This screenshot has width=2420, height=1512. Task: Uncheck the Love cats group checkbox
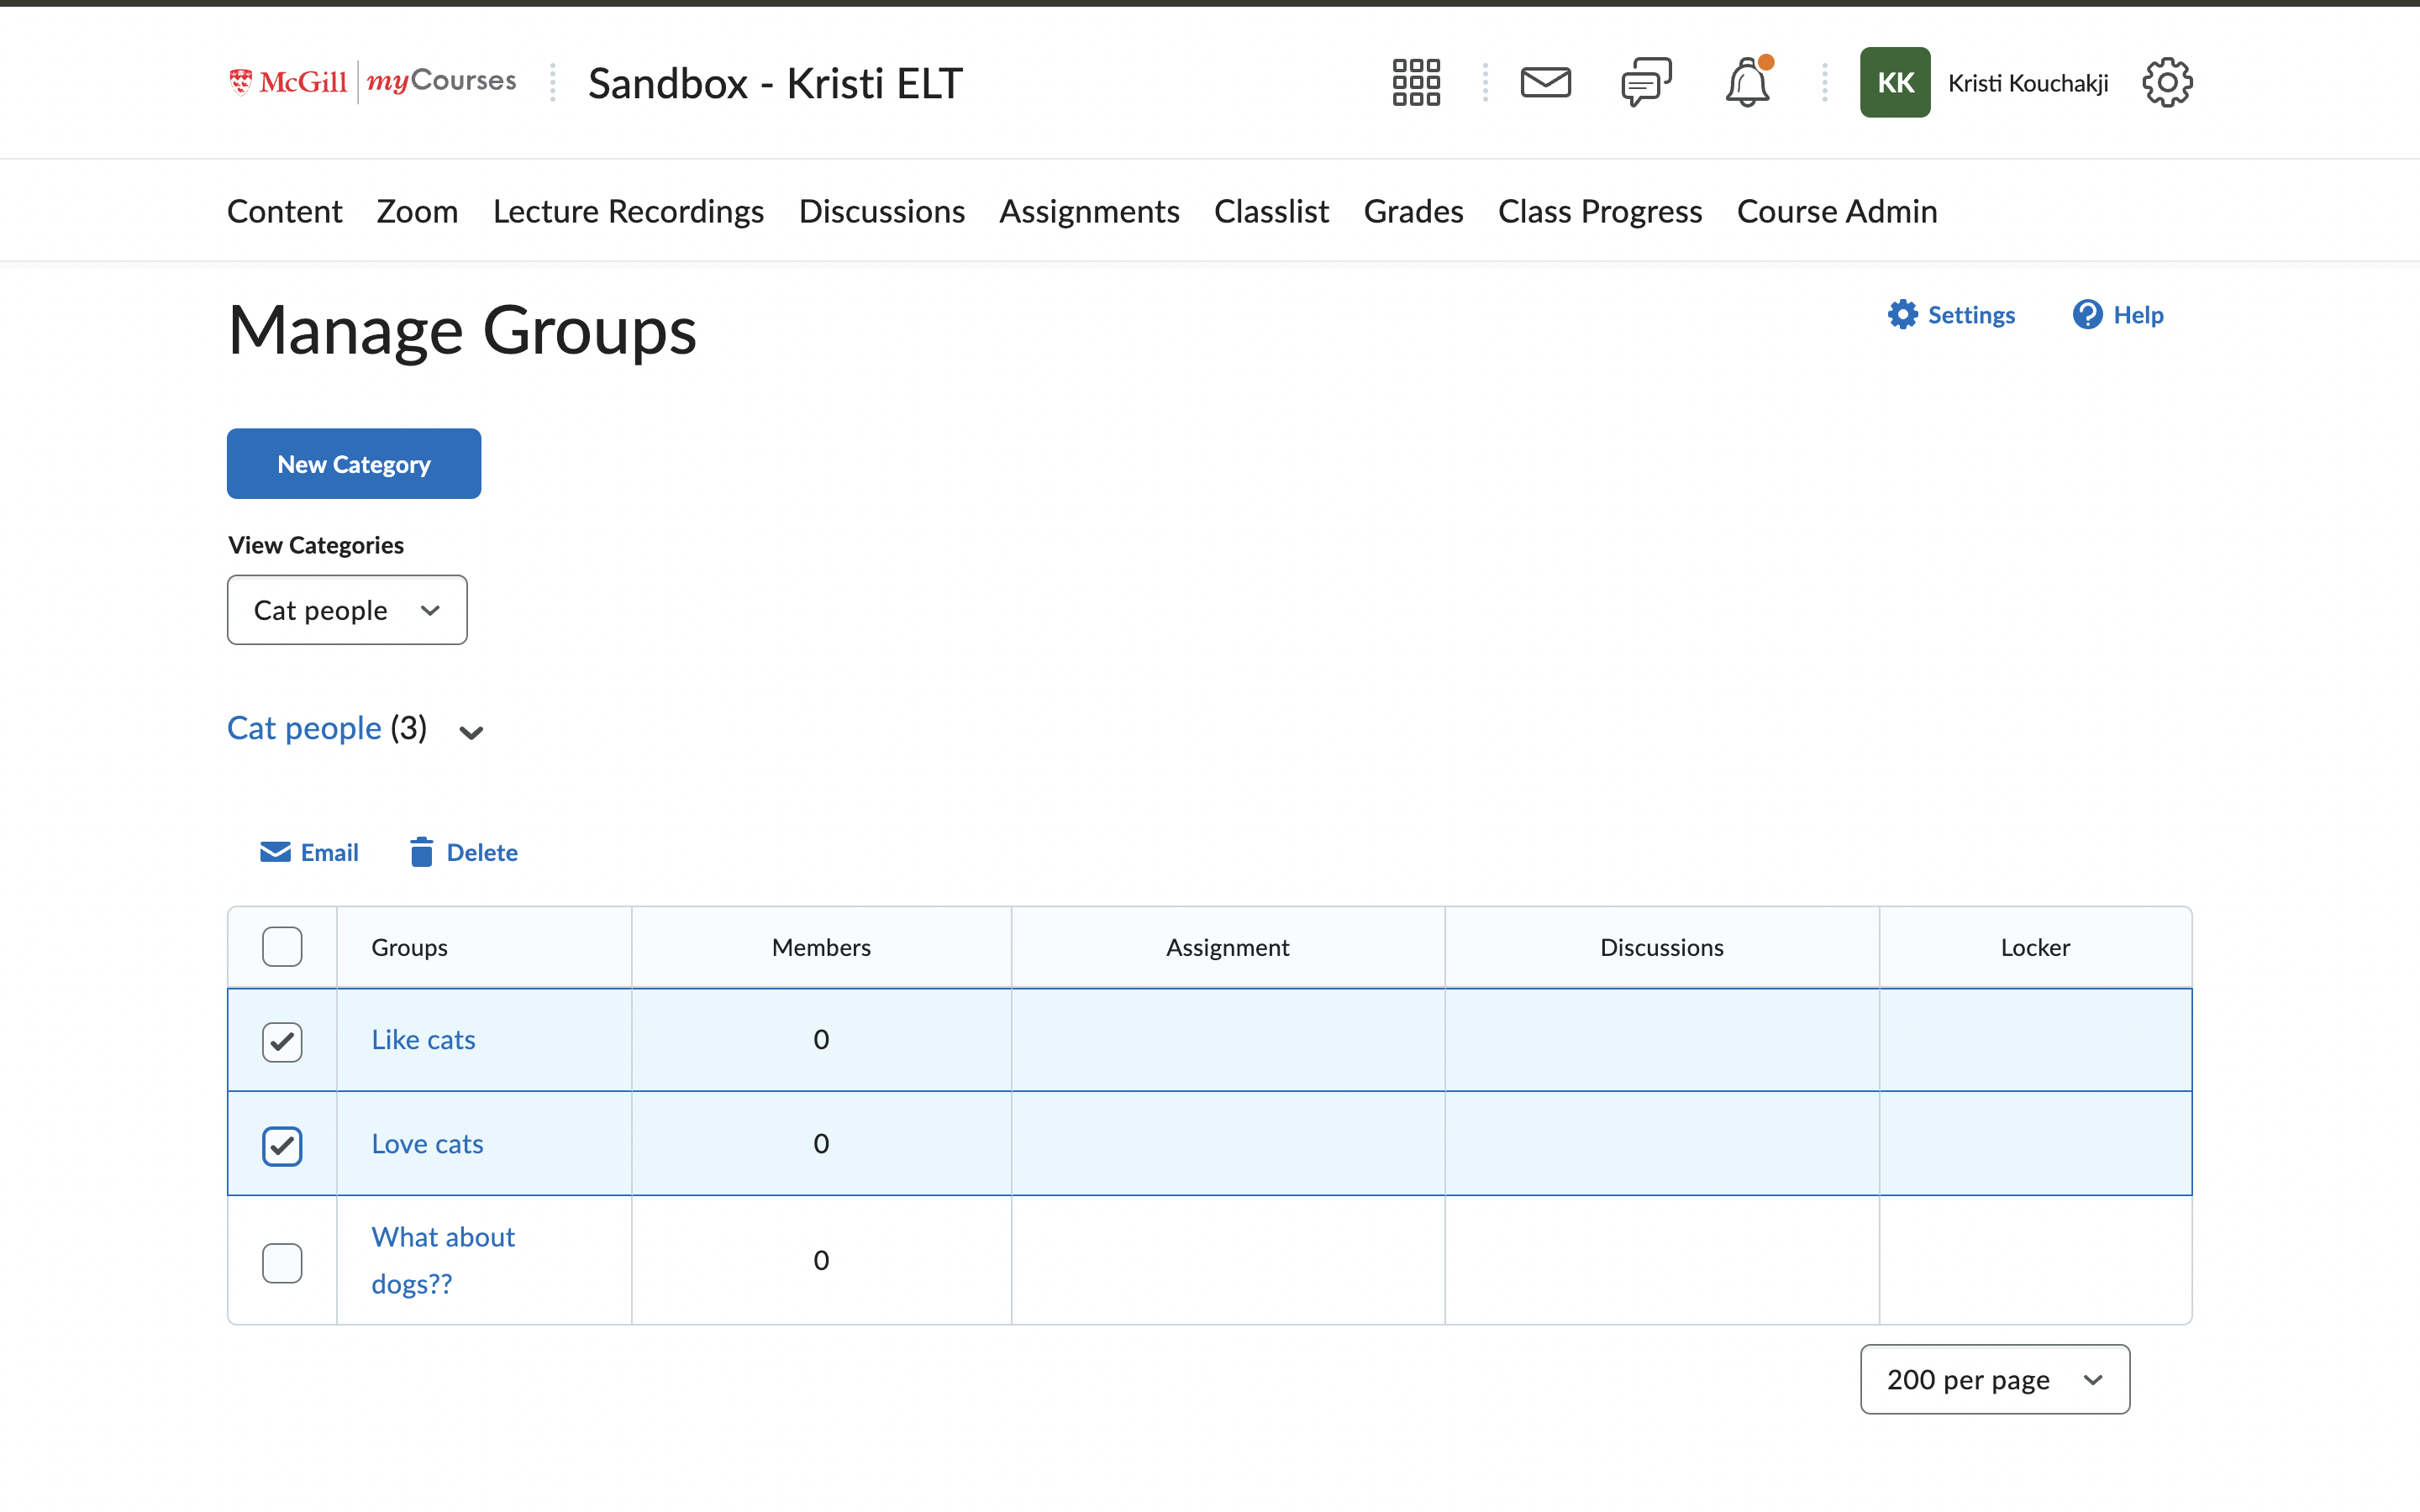pos(283,1145)
